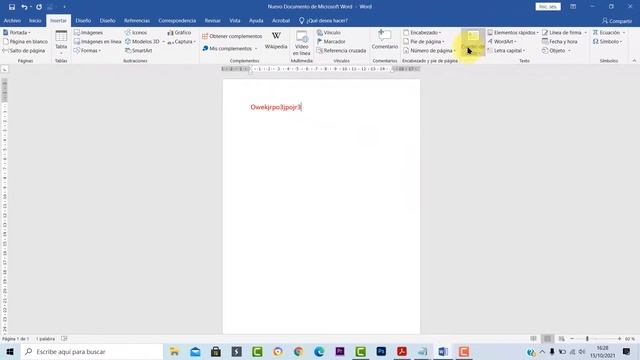Open the Wikipedia add-in
Viewport: 640px width, 360px height.
[x=276, y=40]
